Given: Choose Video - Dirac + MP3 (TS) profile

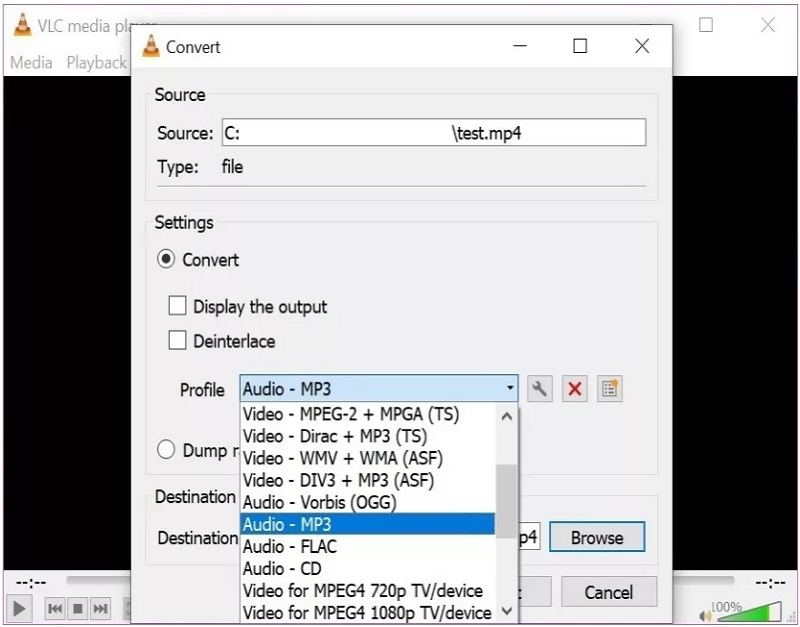Looking at the screenshot, I should click(367, 436).
